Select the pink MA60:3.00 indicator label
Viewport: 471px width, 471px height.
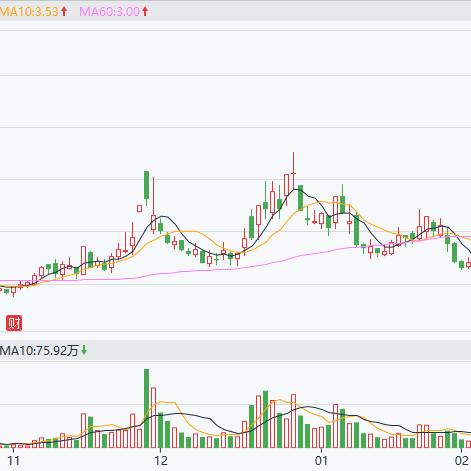tap(110, 11)
